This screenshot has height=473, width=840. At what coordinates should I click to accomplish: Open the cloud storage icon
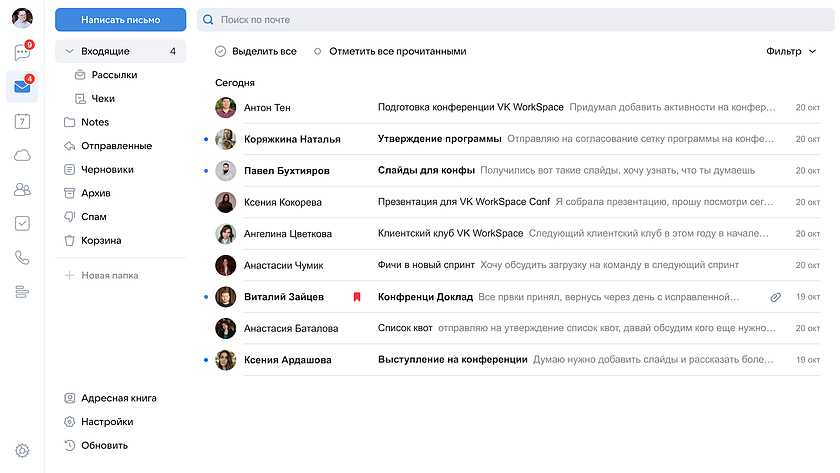click(22, 155)
